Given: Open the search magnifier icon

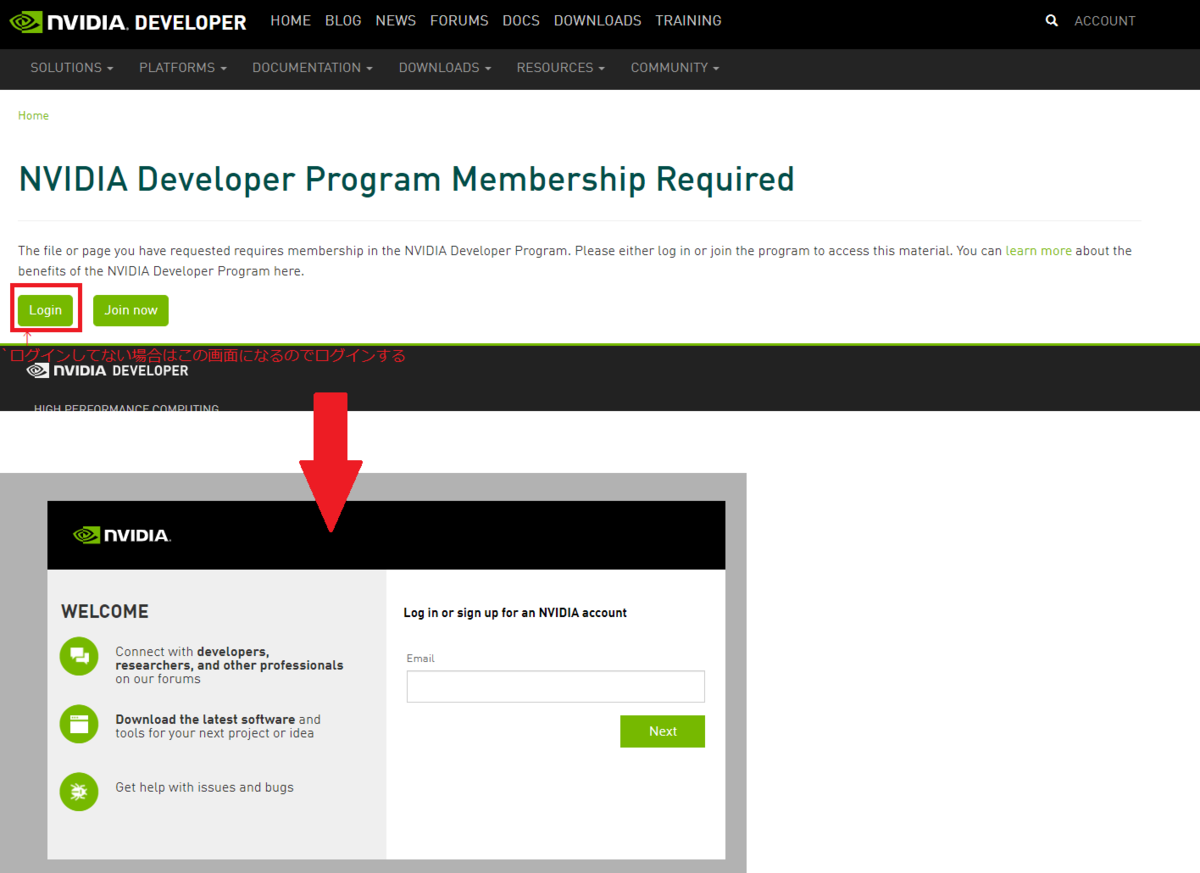Looking at the screenshot, I should tap(1051, 20).
